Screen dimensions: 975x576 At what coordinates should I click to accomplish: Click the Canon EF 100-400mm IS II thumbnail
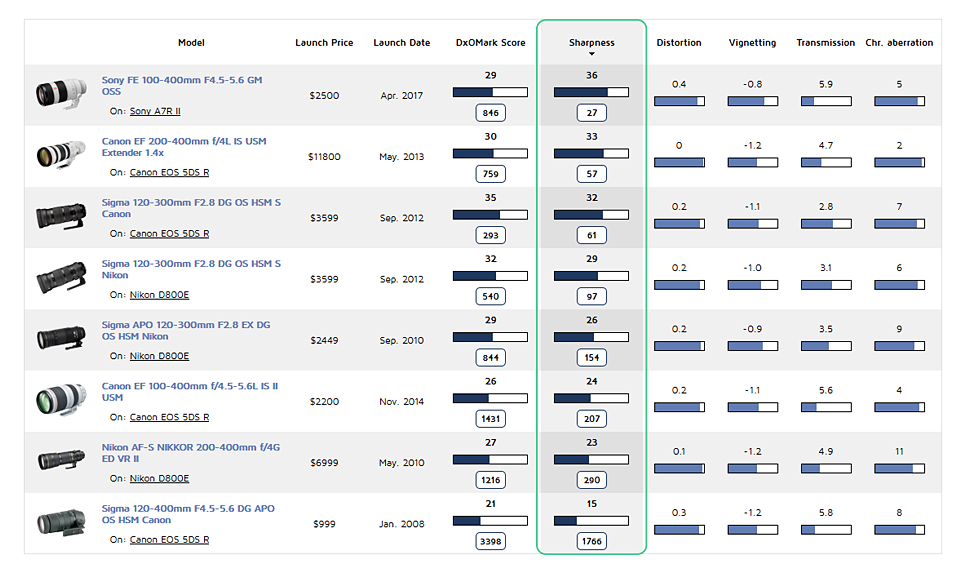click(x=61, y=399)
